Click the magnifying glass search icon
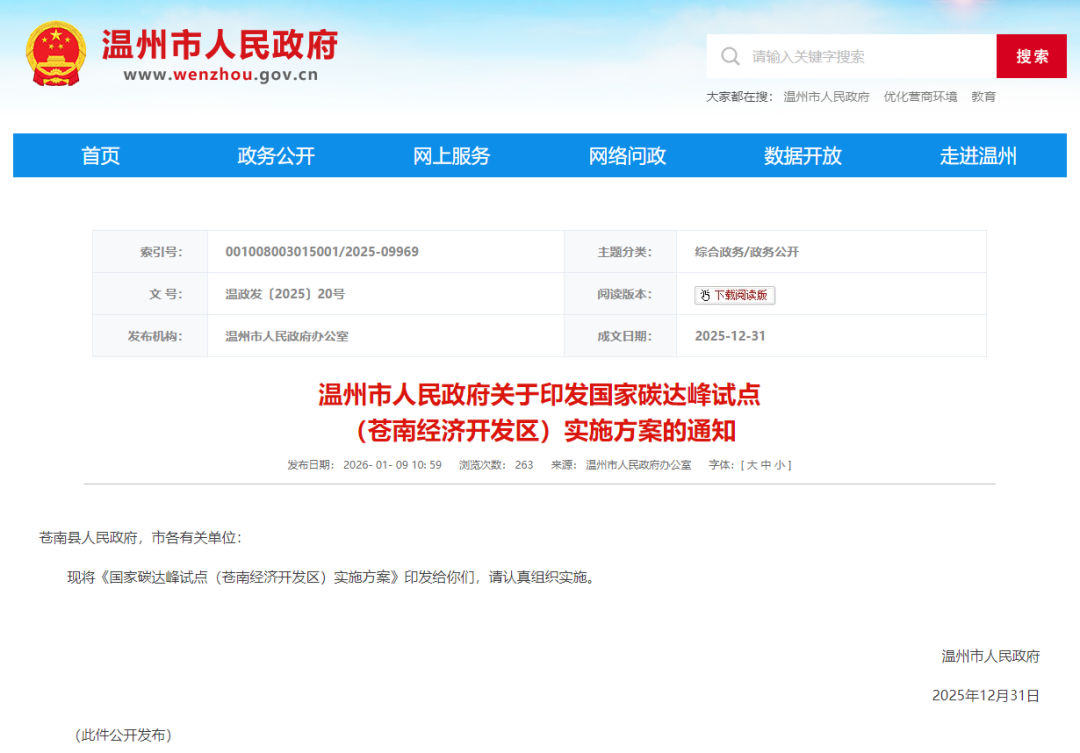The height and width of the screenshot is (753, 1080). [x=731, y=56]
